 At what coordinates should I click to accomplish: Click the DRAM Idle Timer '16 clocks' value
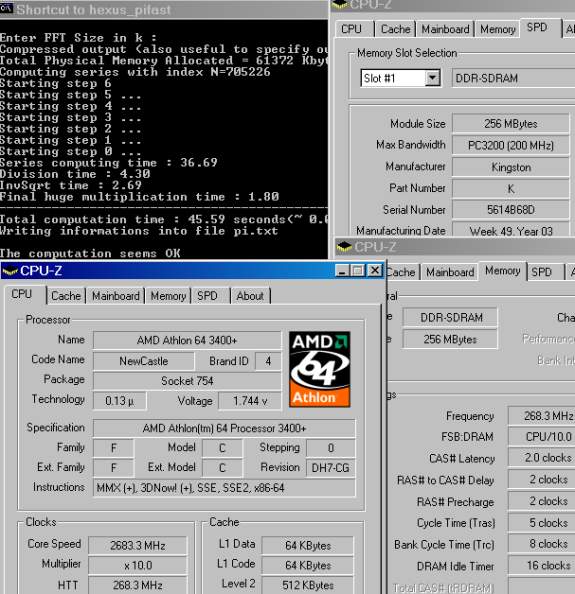[x=542, y=566]
